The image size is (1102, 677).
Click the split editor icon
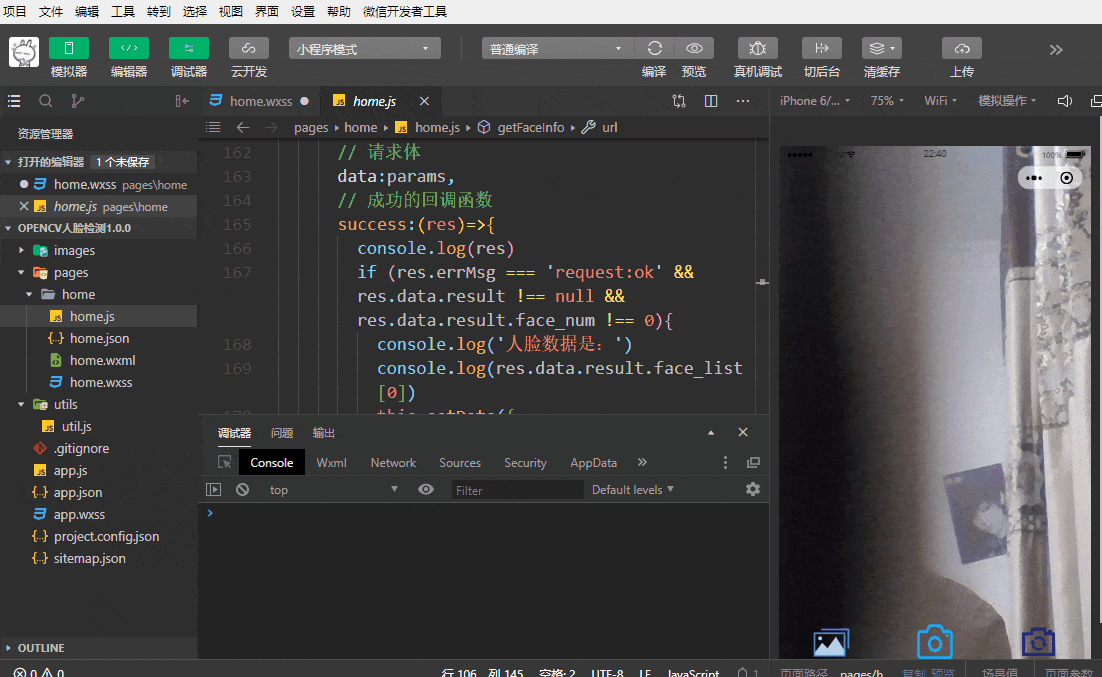coord(711,101)
